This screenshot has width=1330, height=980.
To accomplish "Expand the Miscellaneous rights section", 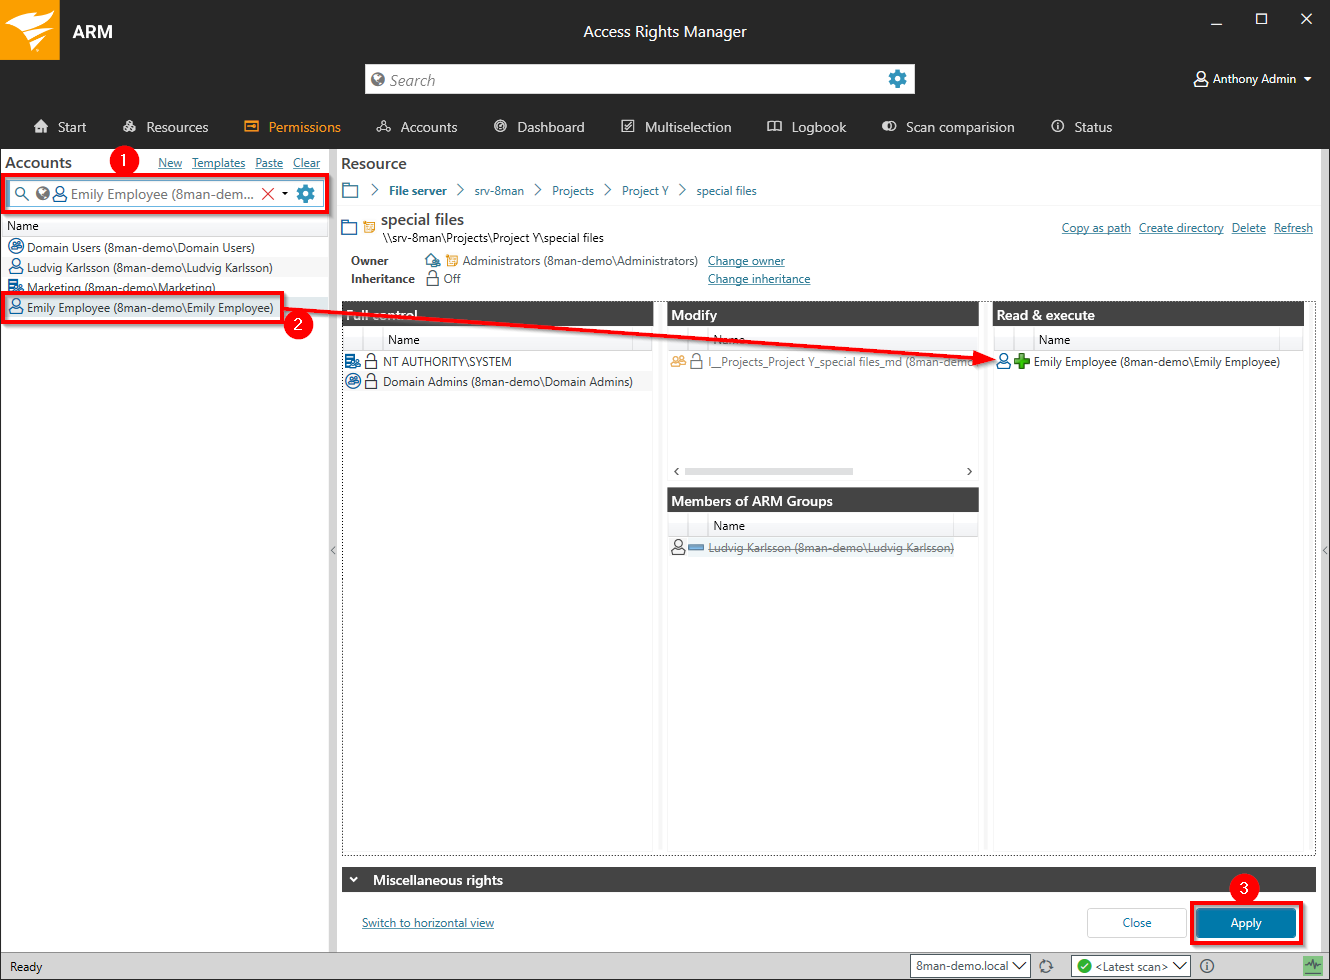I will (x=354, y=880).
